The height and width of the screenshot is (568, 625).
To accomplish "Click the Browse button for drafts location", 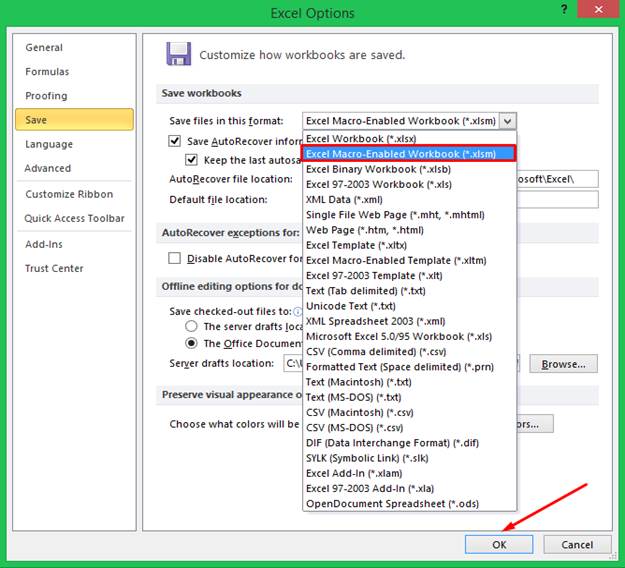I will click(563, 364).
